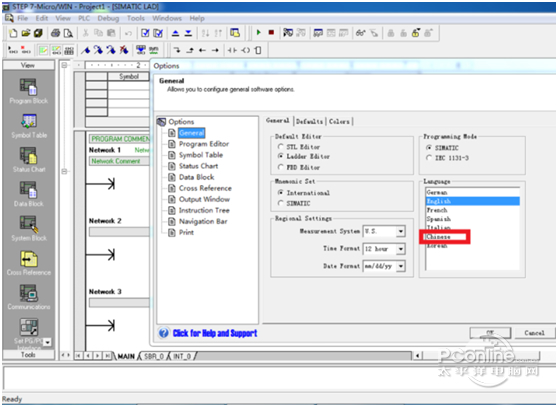Viewport: 558px width, 407px height.
Task: Open the PLC menu
Action: (x=84, y=18)
